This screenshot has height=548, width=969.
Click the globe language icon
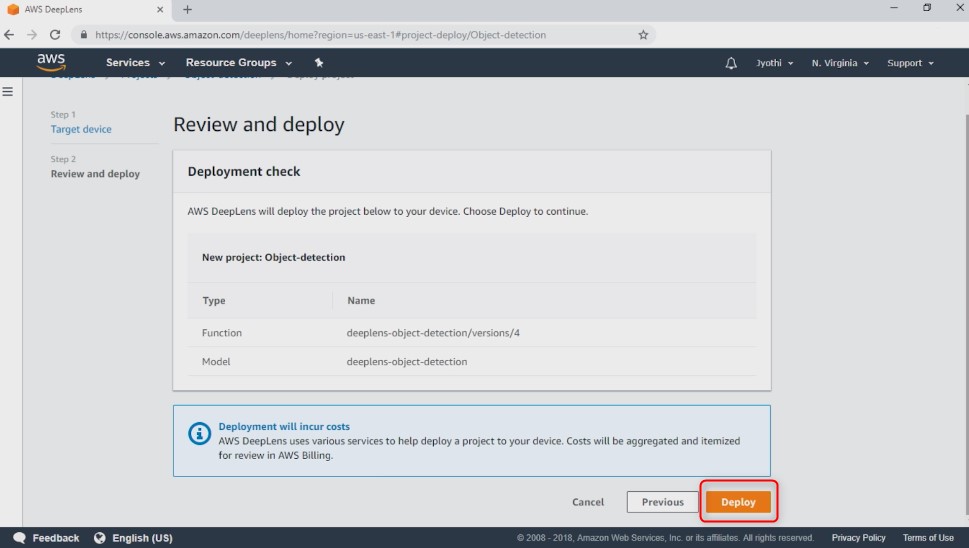tap(99, 537)
